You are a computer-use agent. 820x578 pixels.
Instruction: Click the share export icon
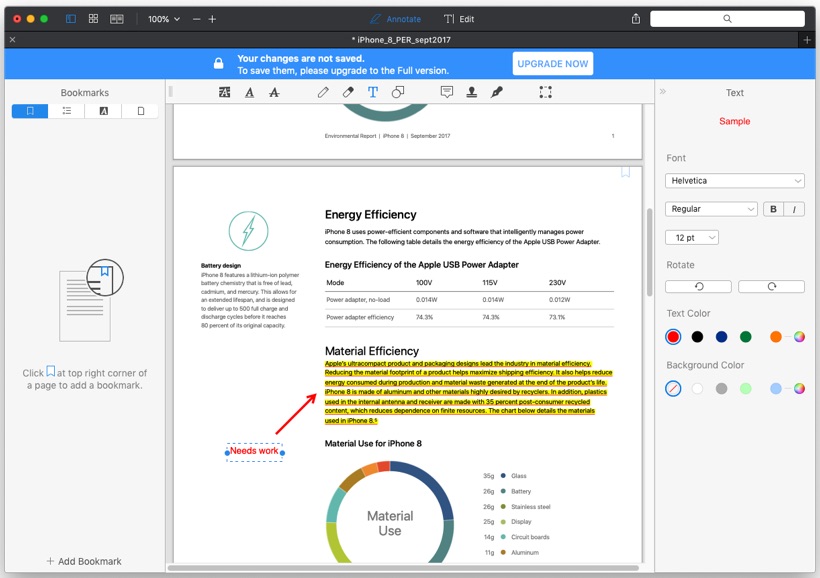click(635, 19)
